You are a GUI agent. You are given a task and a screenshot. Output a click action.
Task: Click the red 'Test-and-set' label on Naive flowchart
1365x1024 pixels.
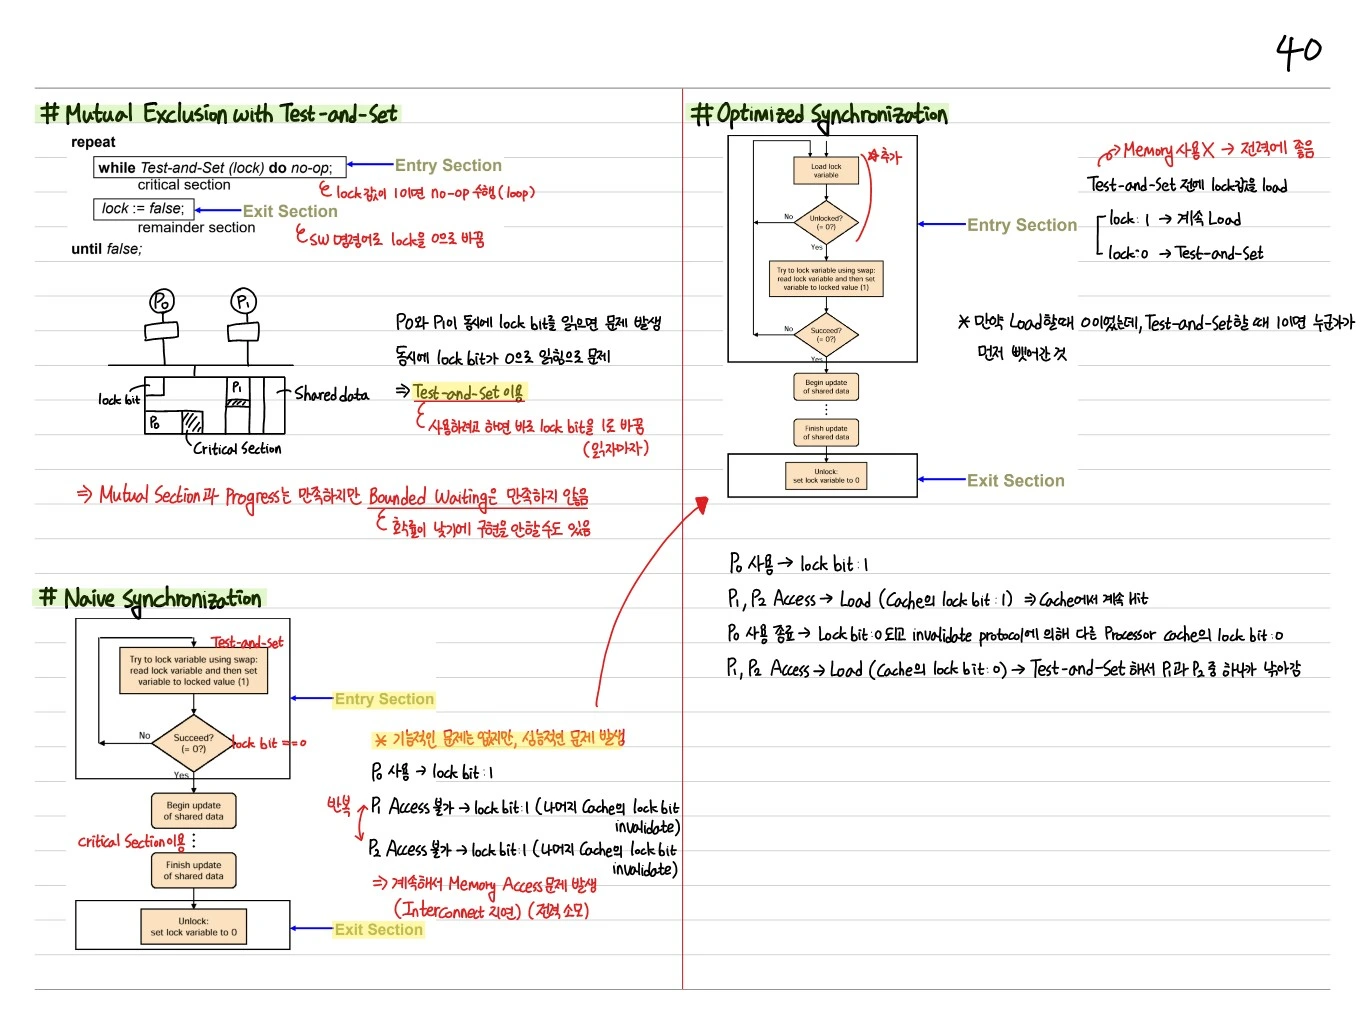[x=247, y=642]
